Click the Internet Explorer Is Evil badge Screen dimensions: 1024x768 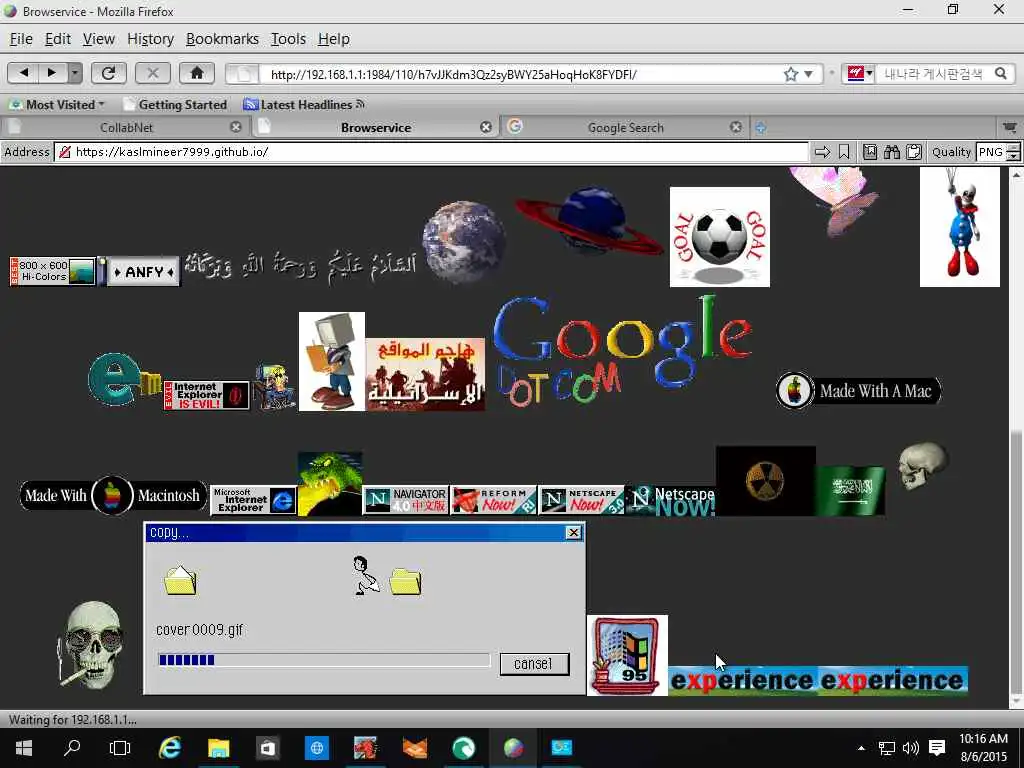pos(206,395)
